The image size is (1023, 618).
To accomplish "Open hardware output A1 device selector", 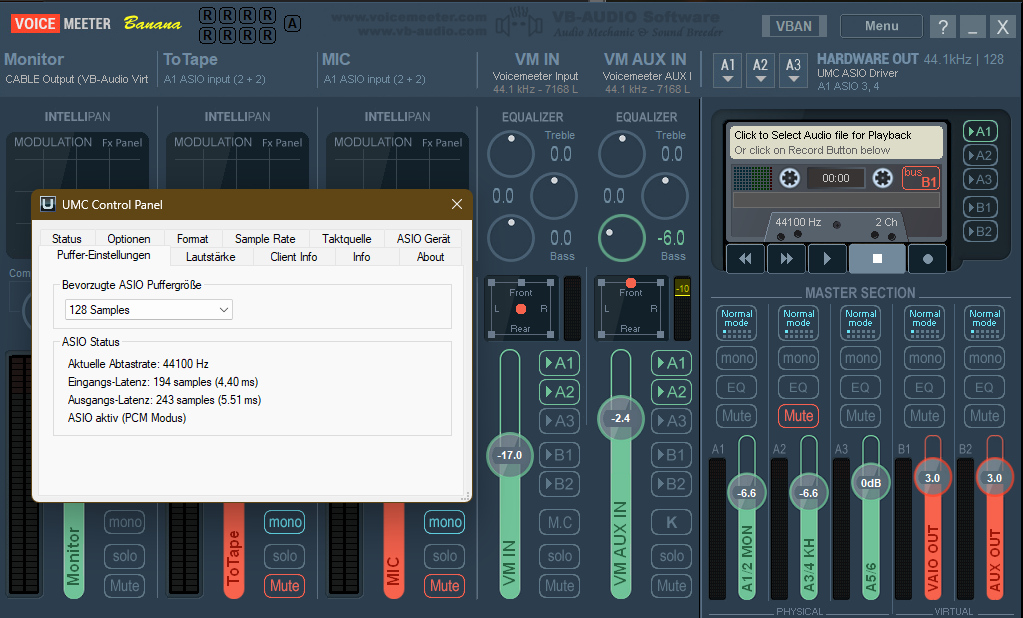I will [x=728, y=70].
